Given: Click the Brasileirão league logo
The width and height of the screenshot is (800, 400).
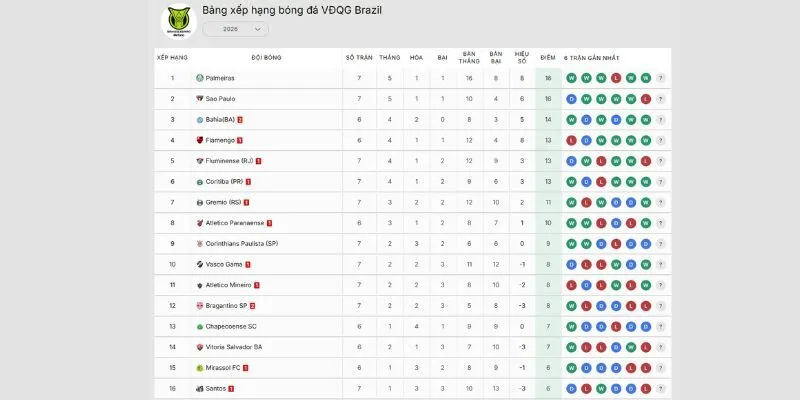Looking at the screenshot, I should 180,22.
